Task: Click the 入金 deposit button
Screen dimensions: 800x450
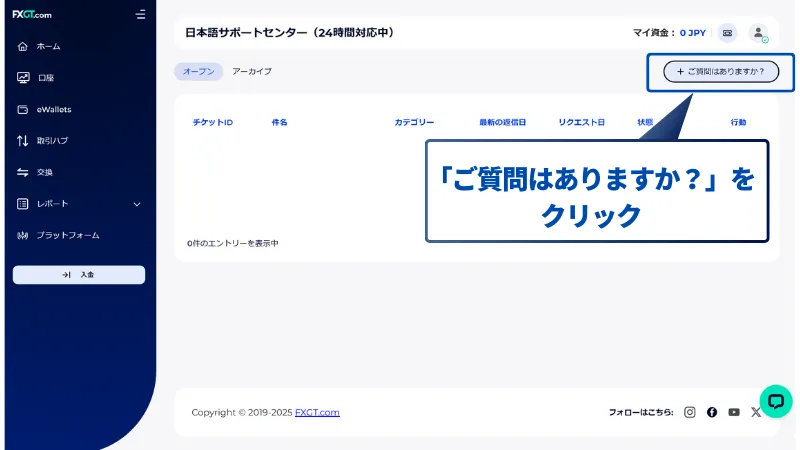Action: pyautogui.click(x=79, y=274)
